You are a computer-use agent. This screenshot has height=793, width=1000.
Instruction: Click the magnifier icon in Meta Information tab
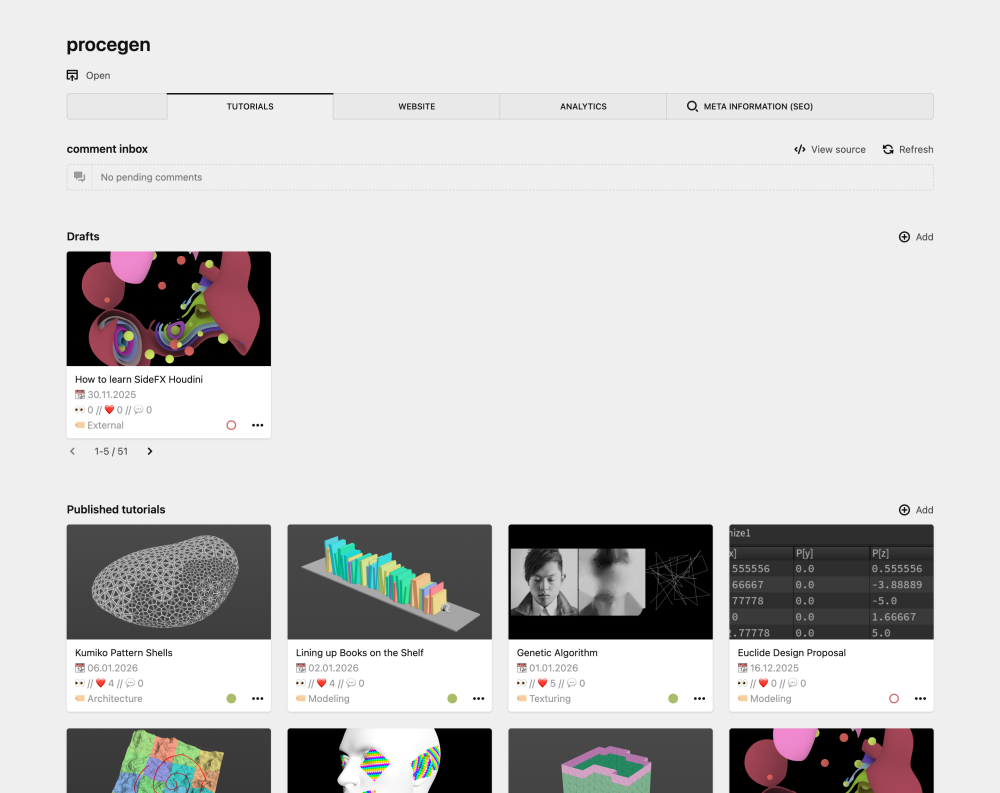coord(692,106)
